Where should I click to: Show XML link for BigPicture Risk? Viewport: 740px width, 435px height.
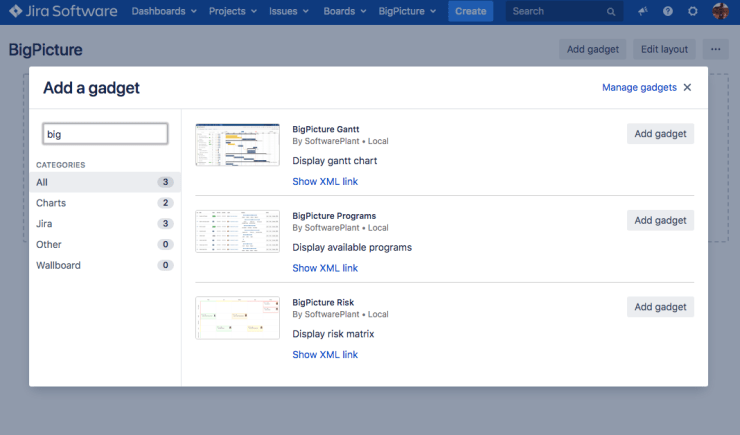coord(324,355)
